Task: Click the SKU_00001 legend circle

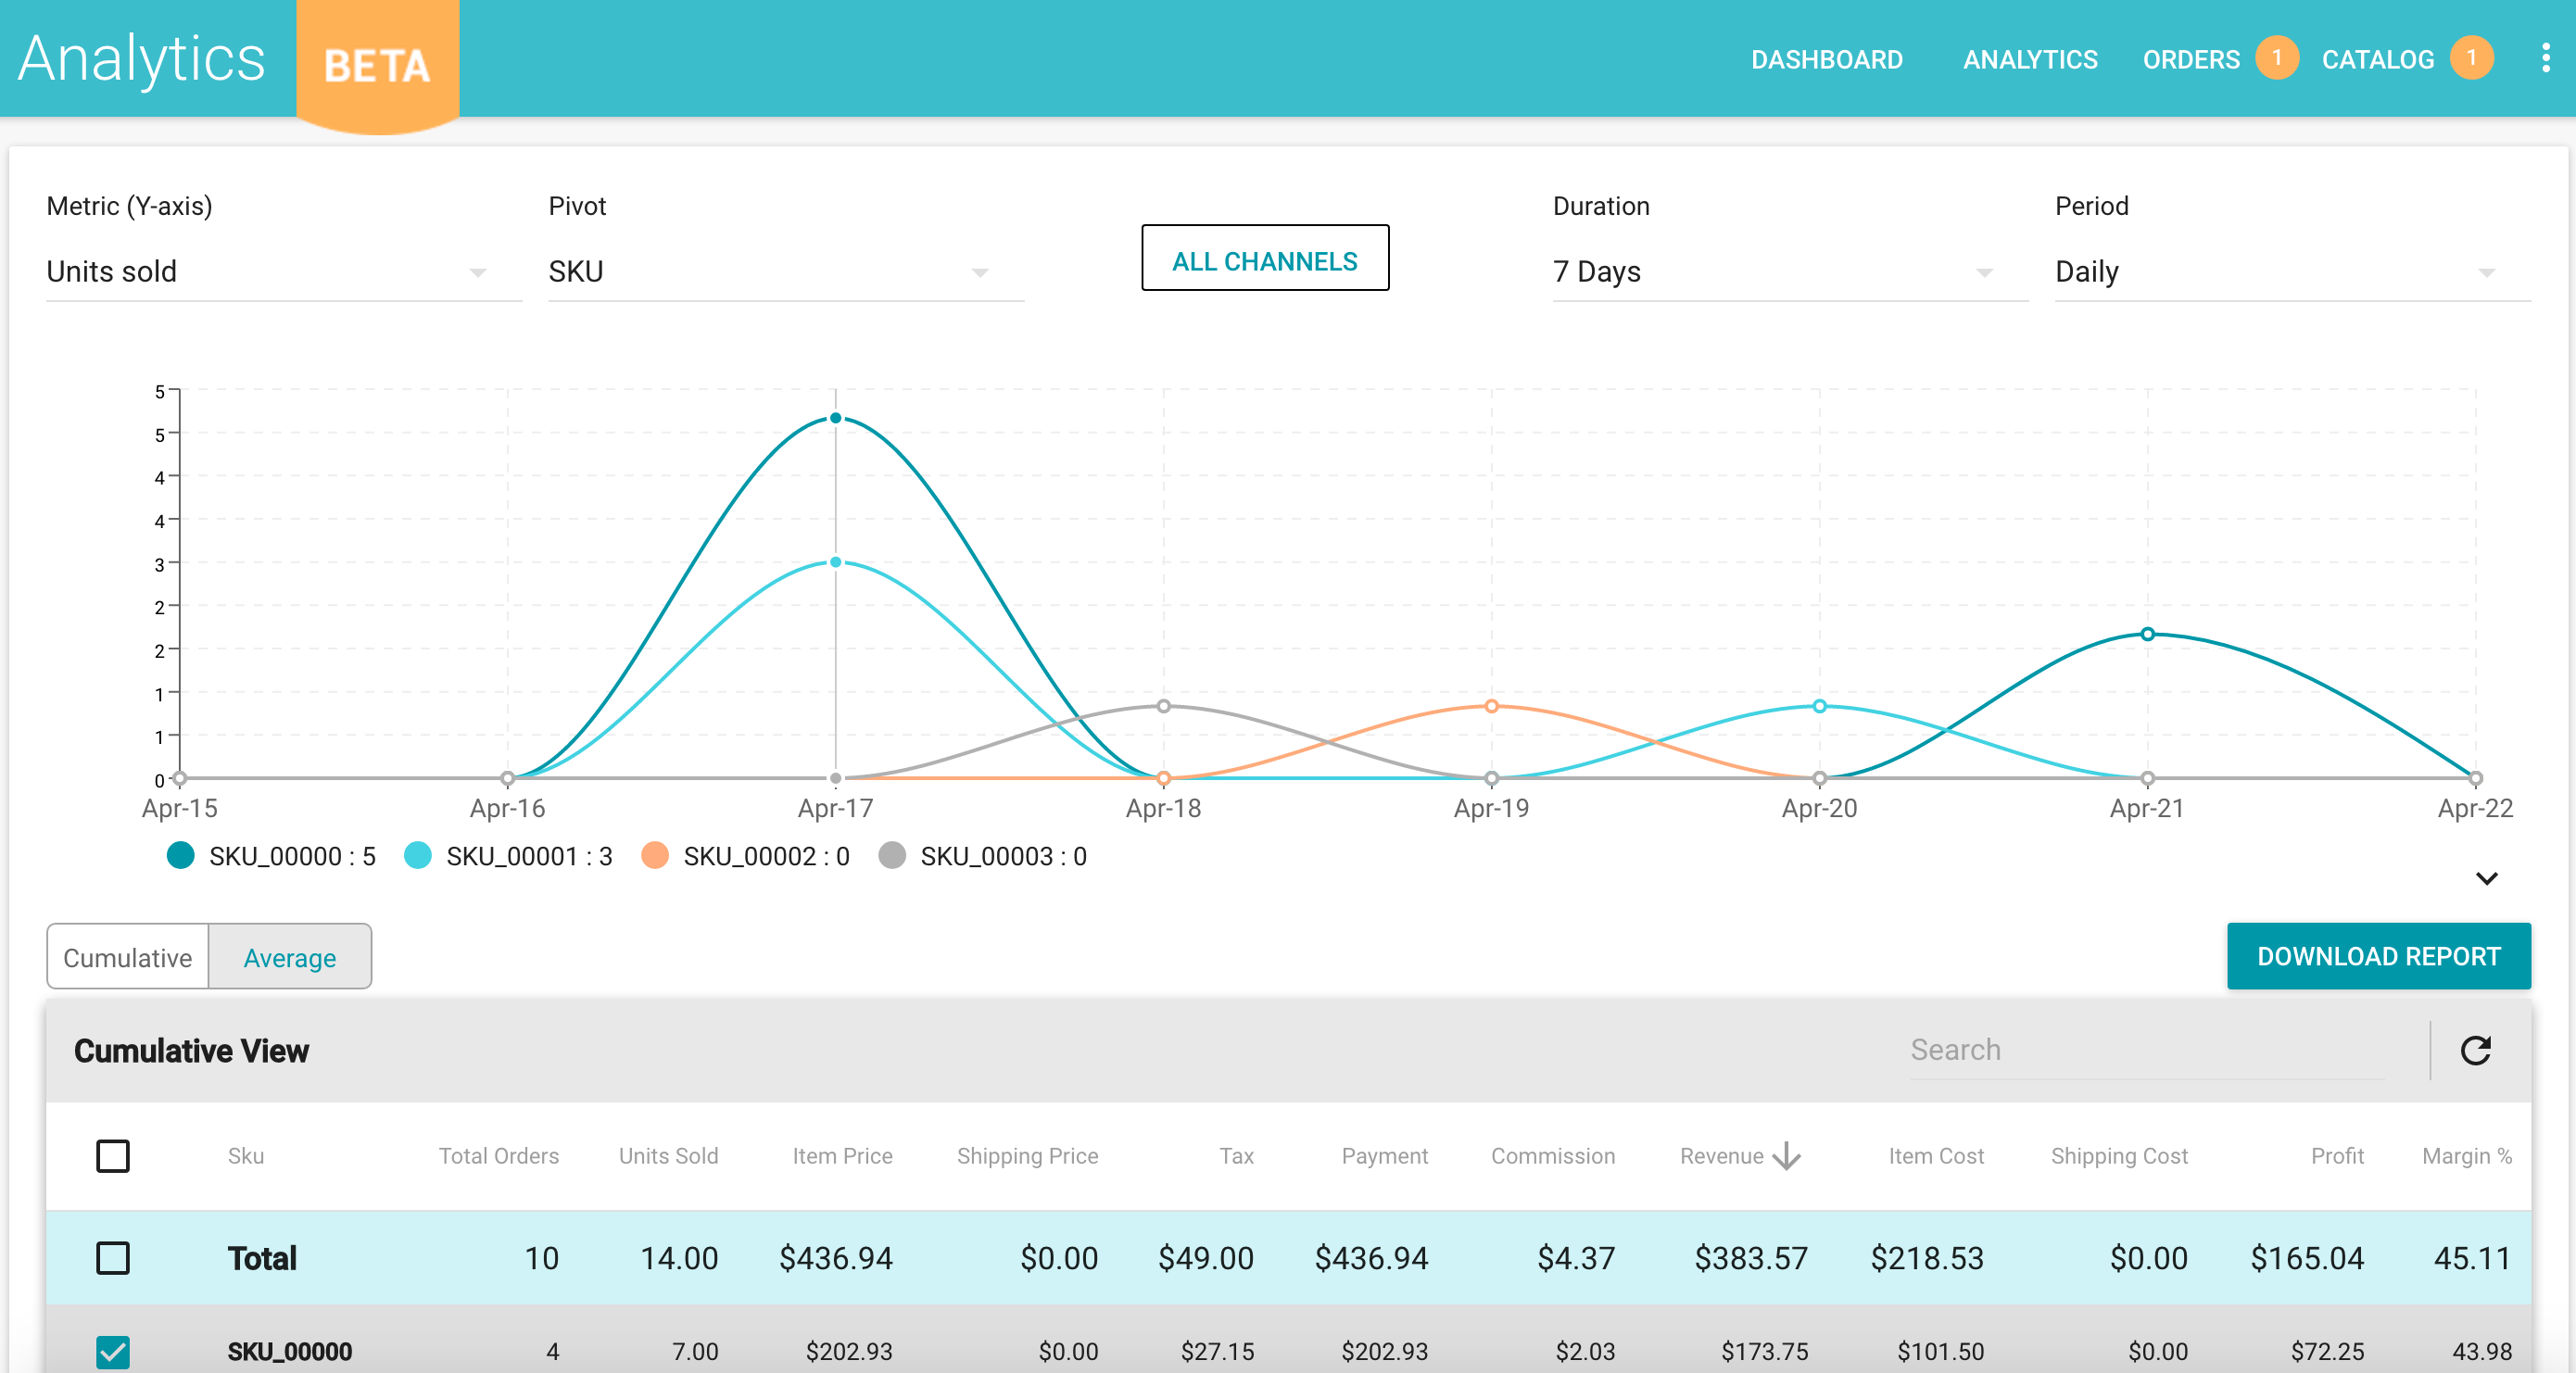Action: [x=418, y=856]
